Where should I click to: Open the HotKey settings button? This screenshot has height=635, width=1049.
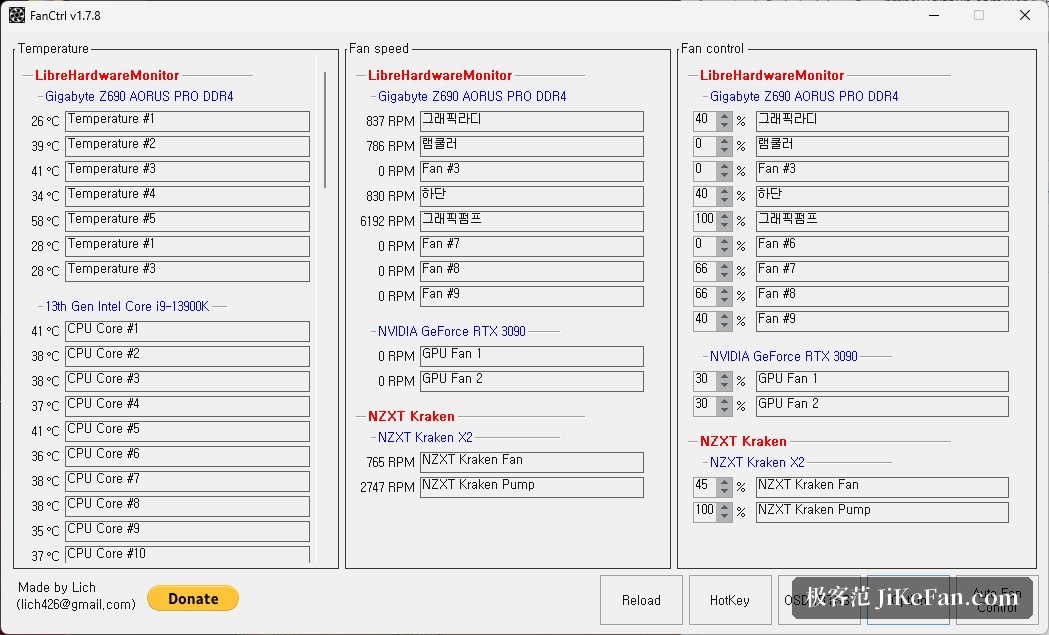[x=729, y=600]
